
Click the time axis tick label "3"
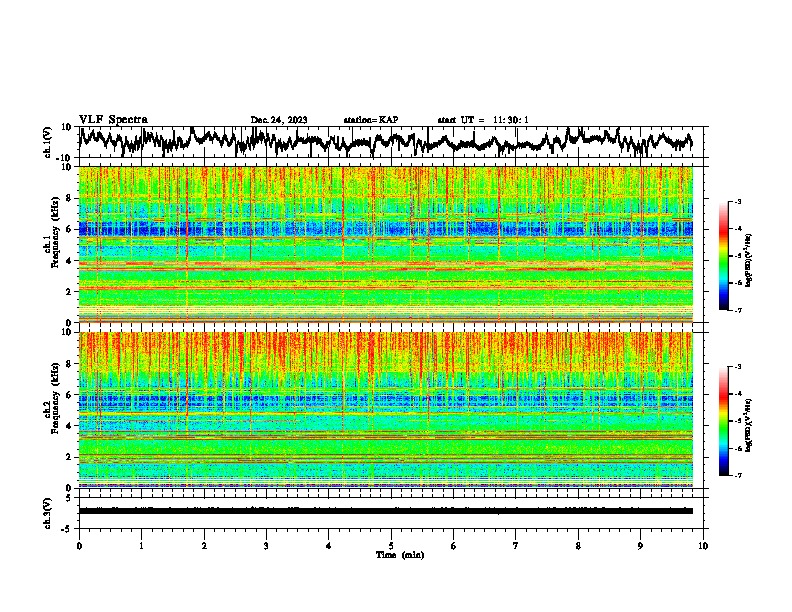(x=266, y=546)
